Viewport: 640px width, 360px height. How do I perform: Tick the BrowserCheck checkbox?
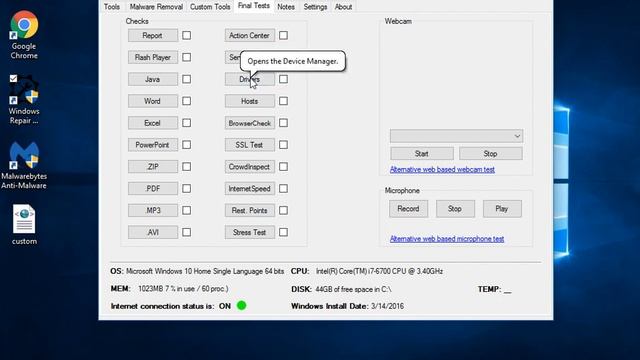pyautogui.click(x=283, y=123)
